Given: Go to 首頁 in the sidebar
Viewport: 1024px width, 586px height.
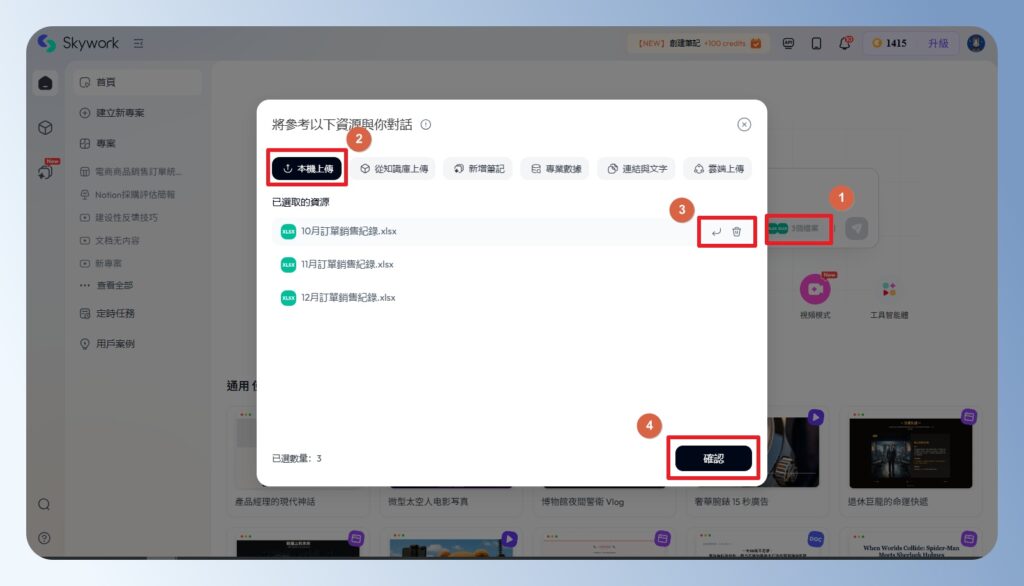Looking at the screenshot, I should 102,84.
